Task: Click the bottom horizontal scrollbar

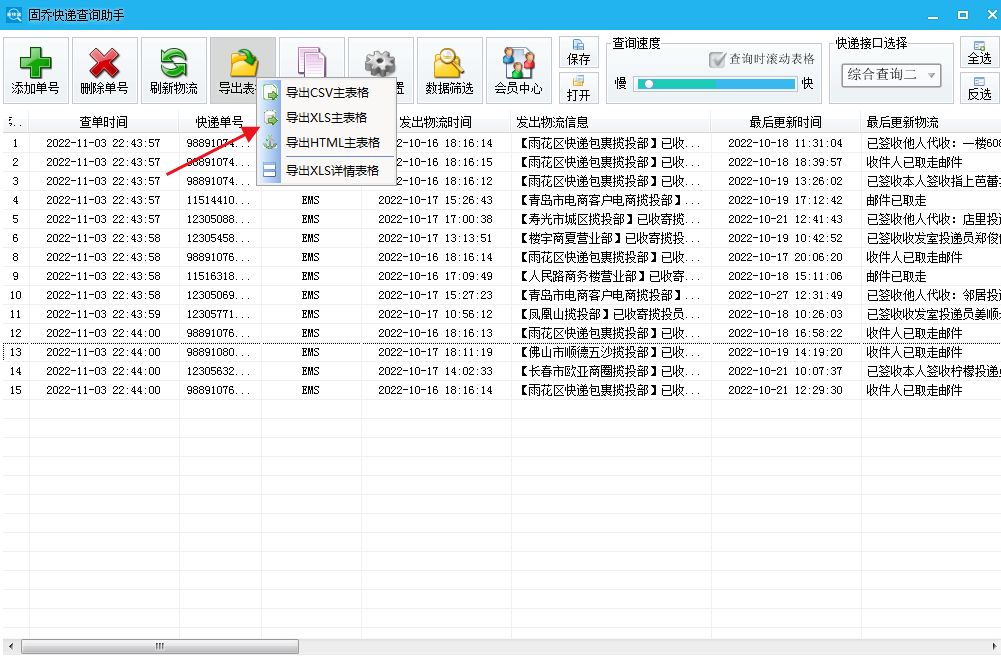Action: coord(160,647)
